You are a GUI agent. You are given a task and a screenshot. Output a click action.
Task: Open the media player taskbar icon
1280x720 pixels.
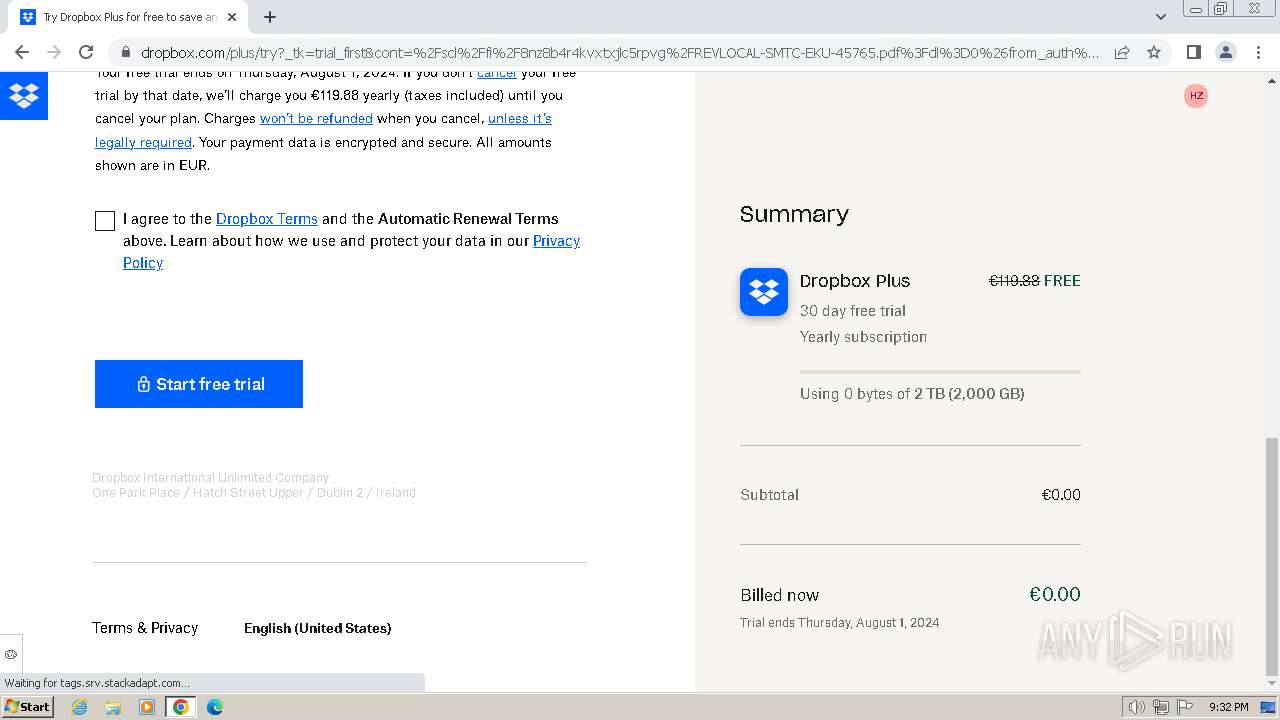(147, 707)
